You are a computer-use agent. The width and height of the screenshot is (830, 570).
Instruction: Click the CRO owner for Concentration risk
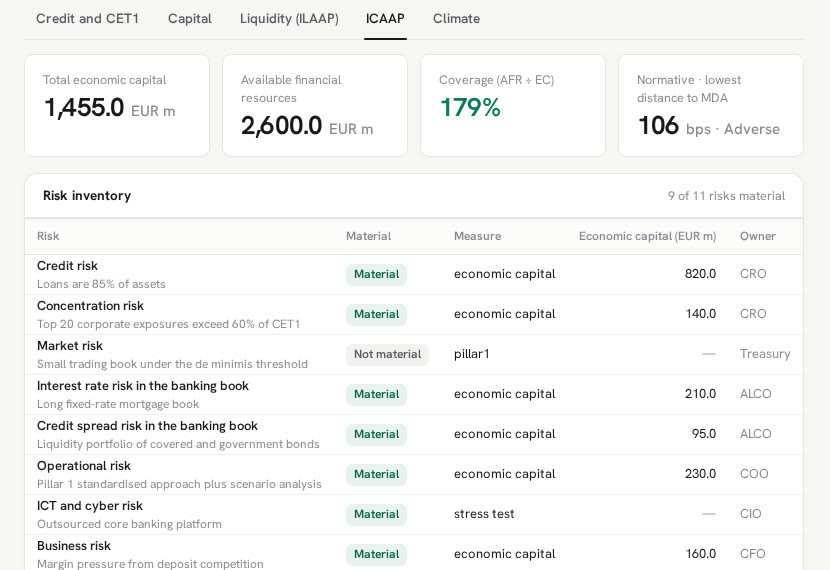pyautogui.click(x=753, y=314)
